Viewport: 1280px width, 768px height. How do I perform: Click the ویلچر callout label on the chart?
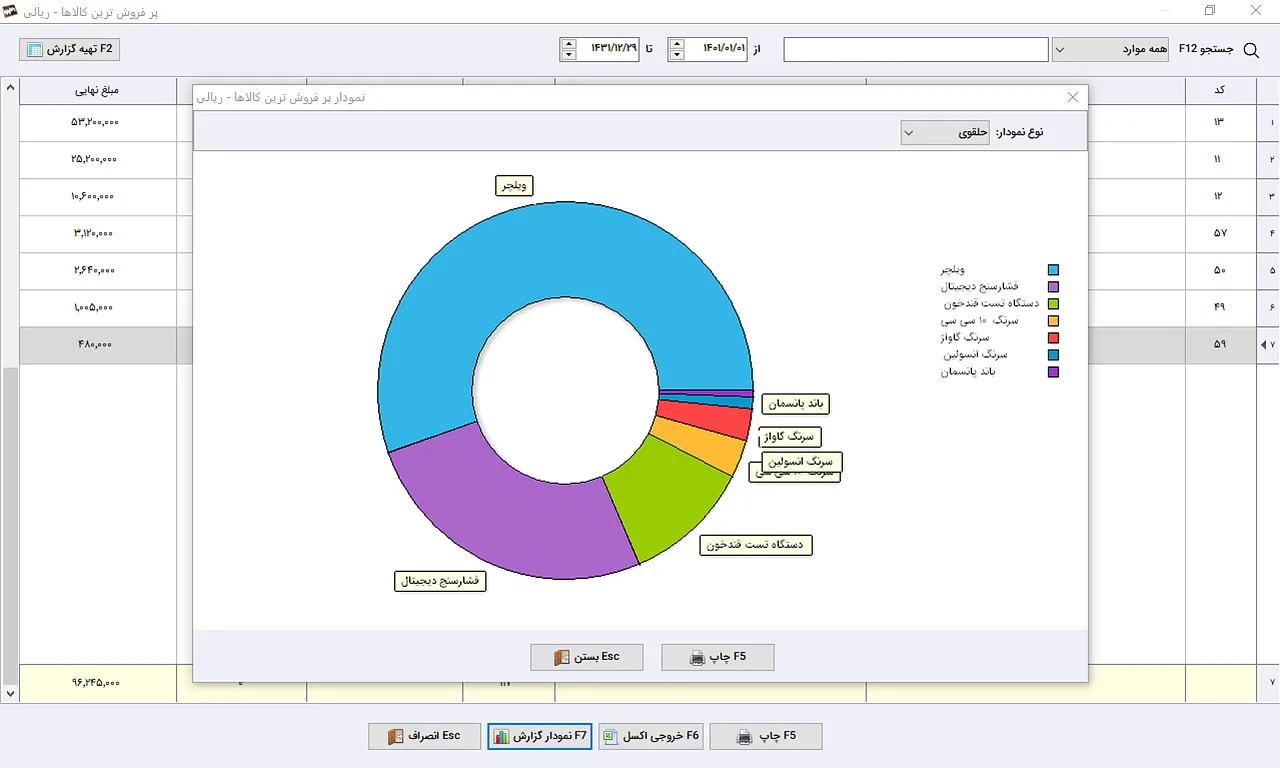[514, 185]
